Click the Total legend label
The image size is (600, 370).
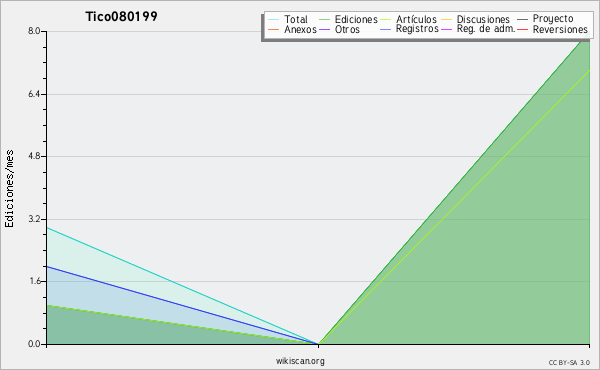pyautogui.click(x=295, y=19)
